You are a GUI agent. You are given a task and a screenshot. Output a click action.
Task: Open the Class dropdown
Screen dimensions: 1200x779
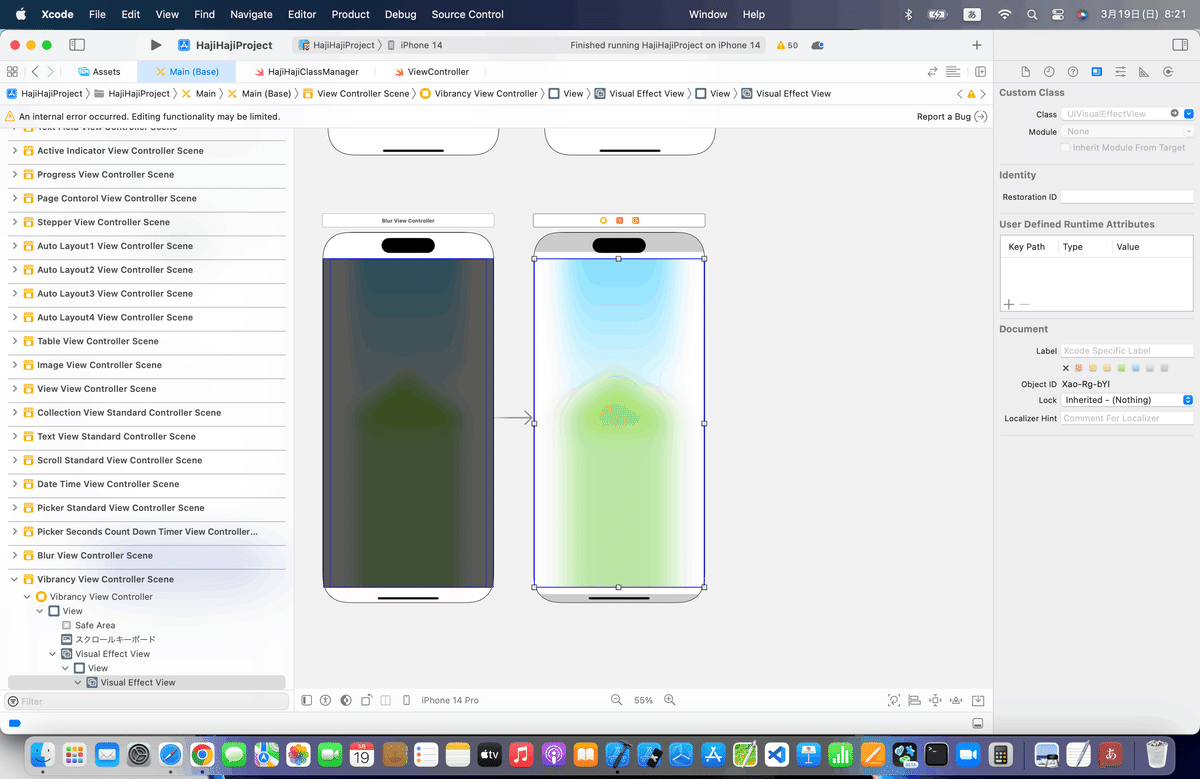click(1188, 114)
